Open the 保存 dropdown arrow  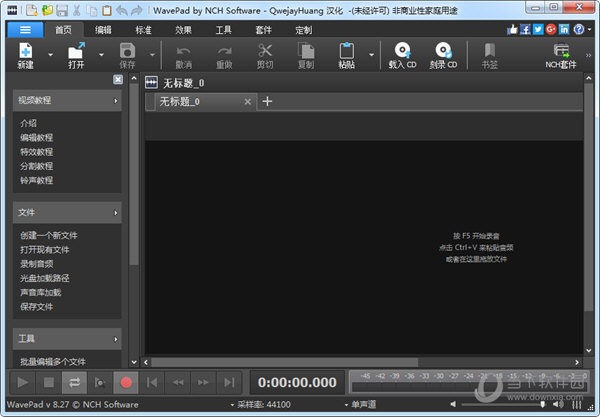click(x=152, y=55)
